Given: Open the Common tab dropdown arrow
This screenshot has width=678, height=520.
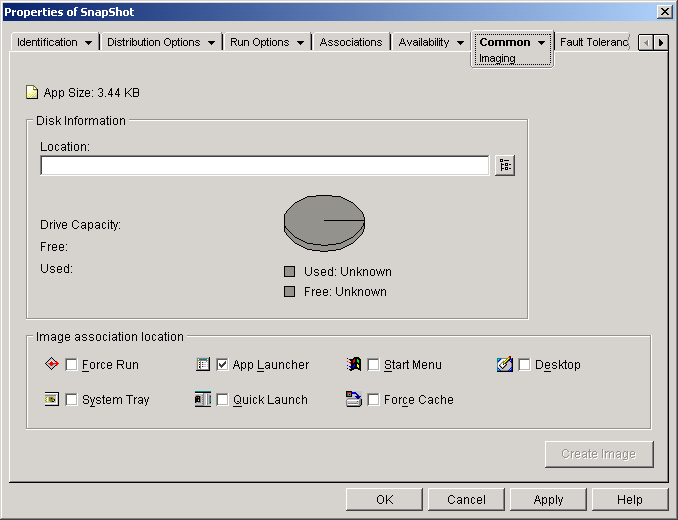Looking at the screenshot, I should click(541, 43).
